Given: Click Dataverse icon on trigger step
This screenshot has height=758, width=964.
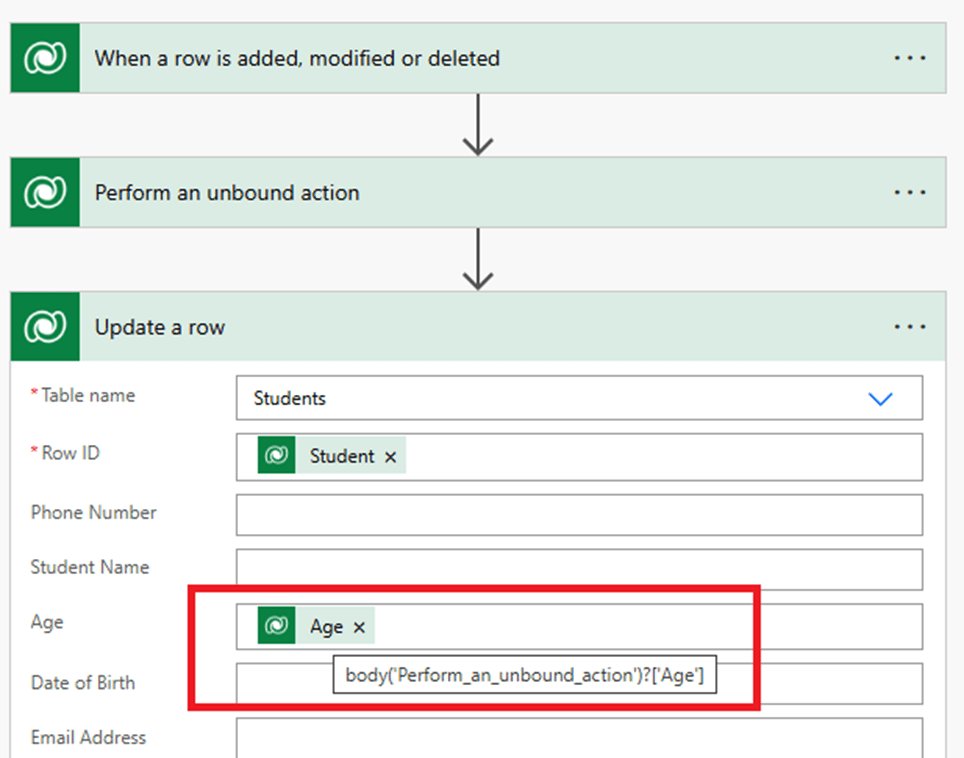Looking at the screenshot, I should 45,58.
